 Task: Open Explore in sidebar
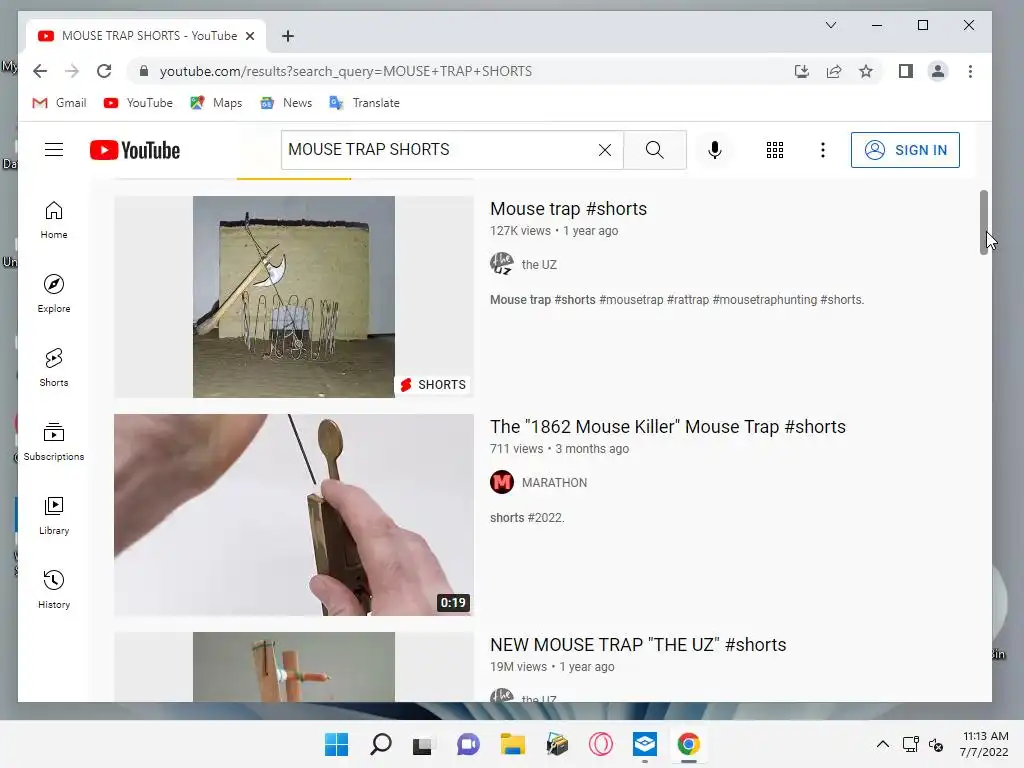coord(54,295)
